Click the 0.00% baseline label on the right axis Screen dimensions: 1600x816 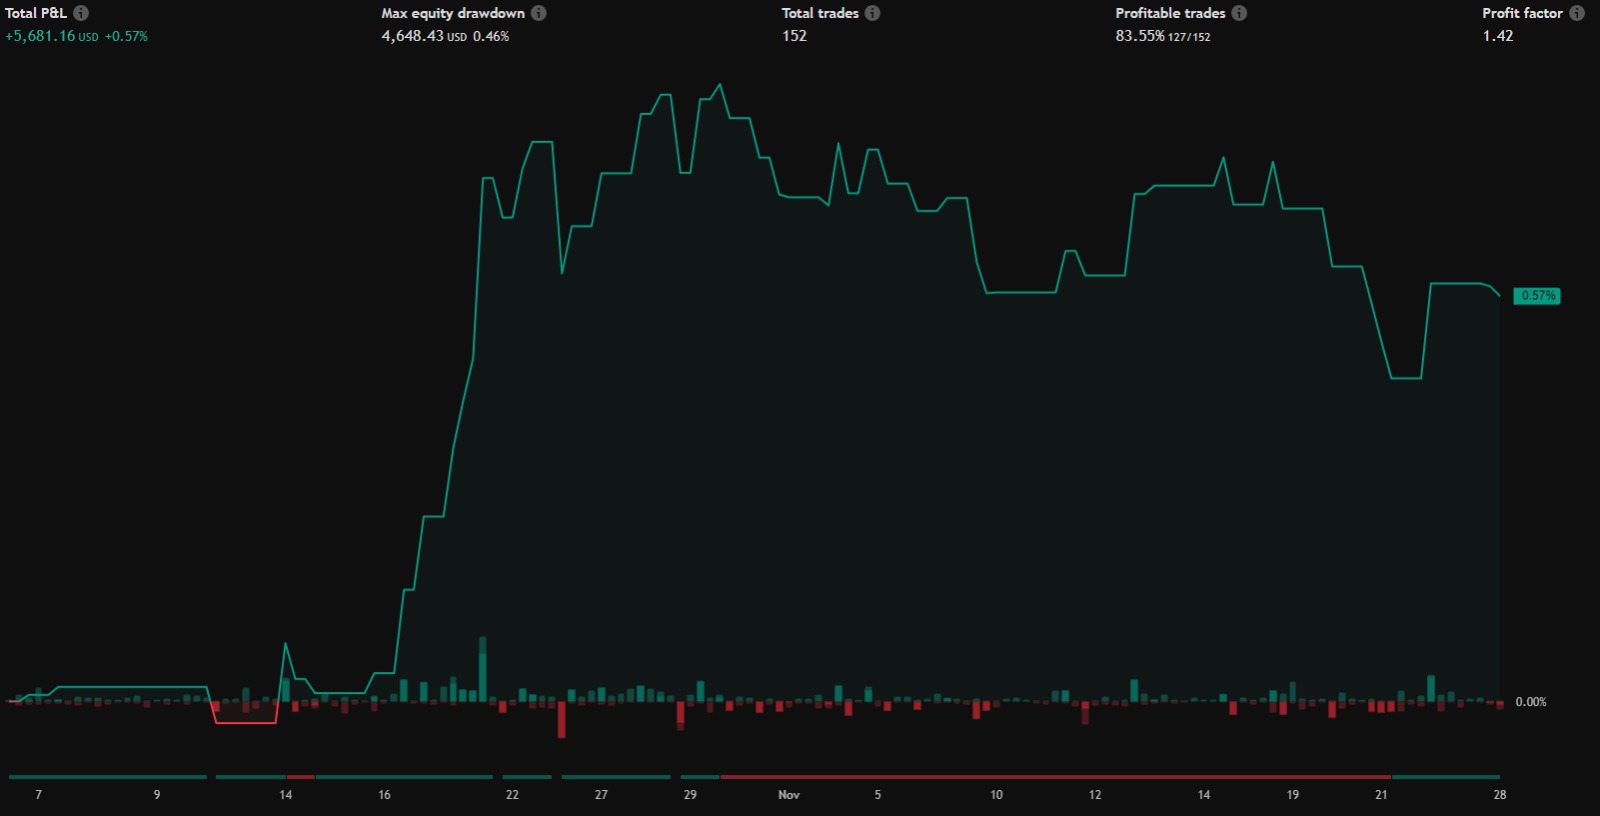1530,702
